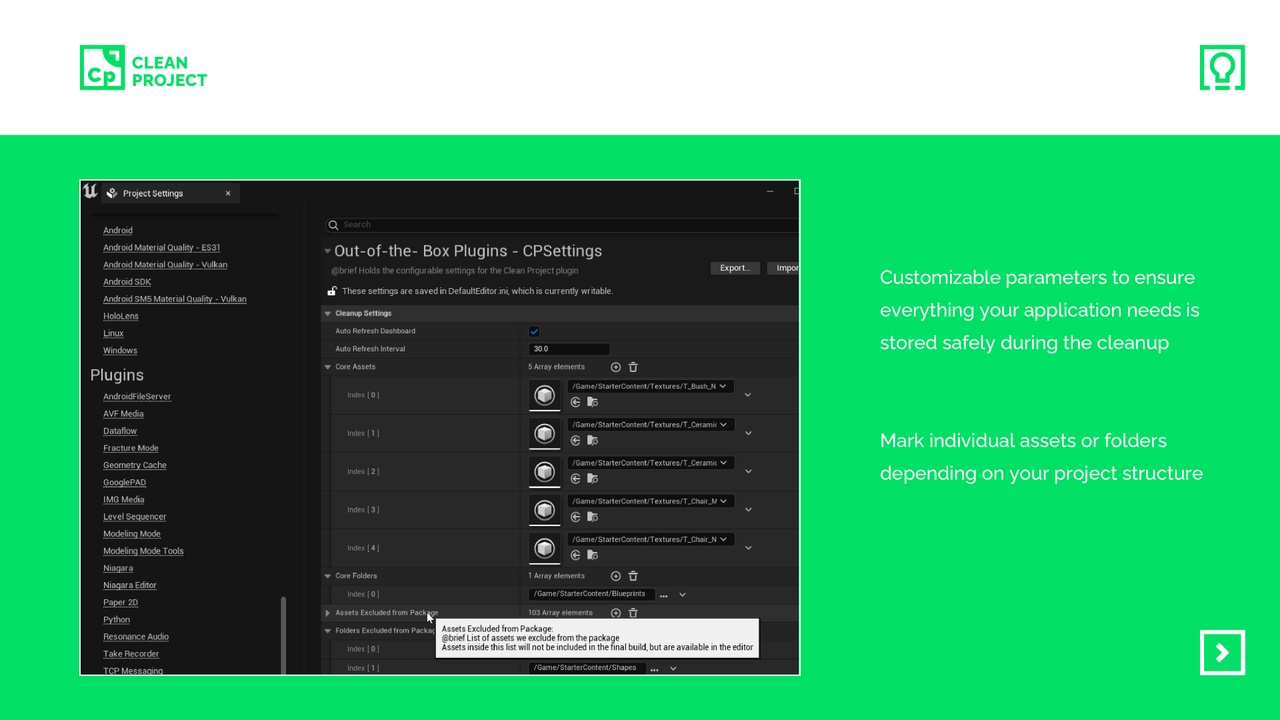Use selected asset arrow for Index 0
The height and width of the screenshot is (720, 1280).
click(575, 402)
